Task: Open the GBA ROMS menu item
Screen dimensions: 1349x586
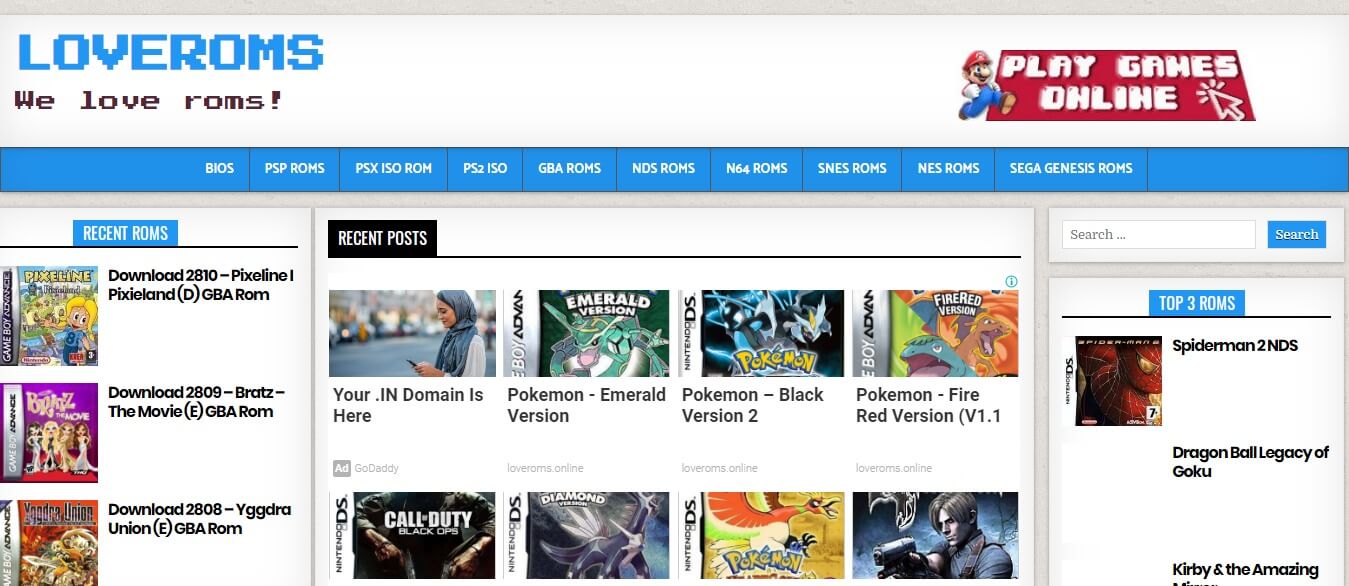Action: 568,168
